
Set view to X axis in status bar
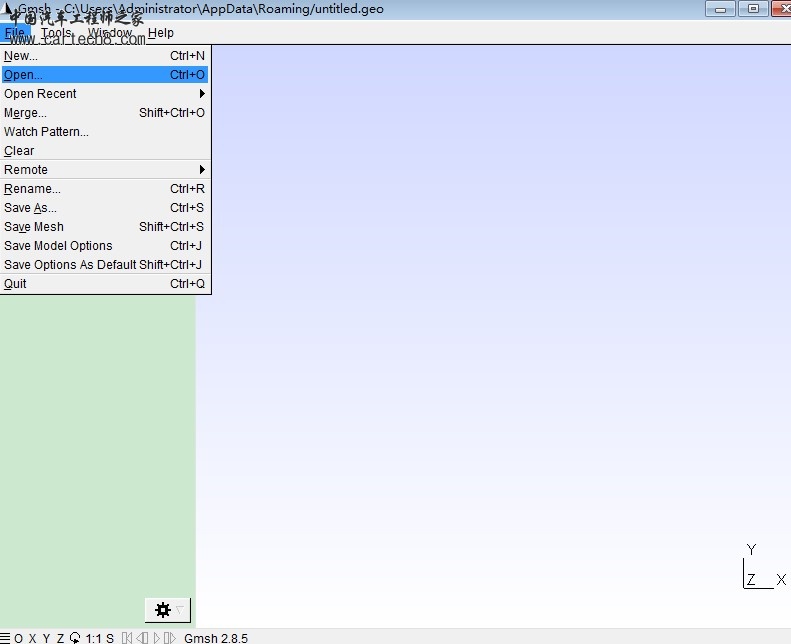[32, 638]
